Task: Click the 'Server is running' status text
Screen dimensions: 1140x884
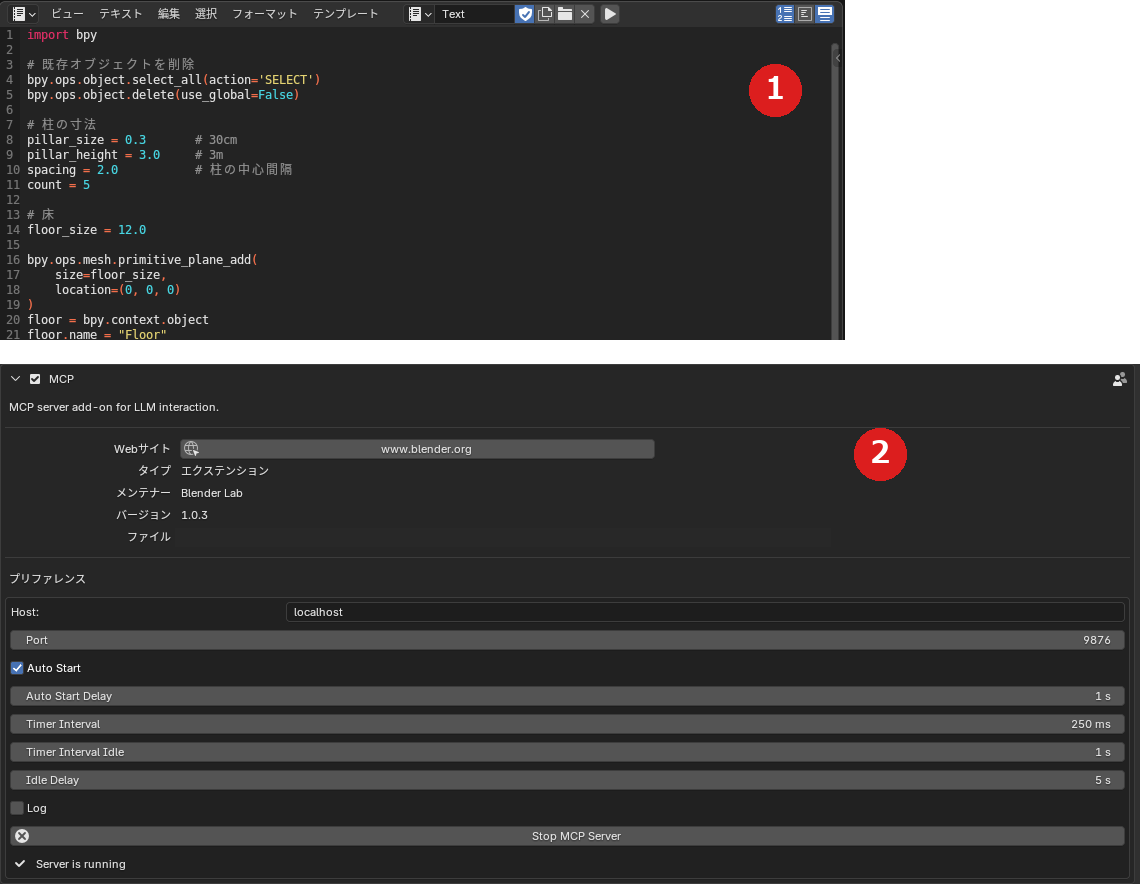Action: coord(81,864)
